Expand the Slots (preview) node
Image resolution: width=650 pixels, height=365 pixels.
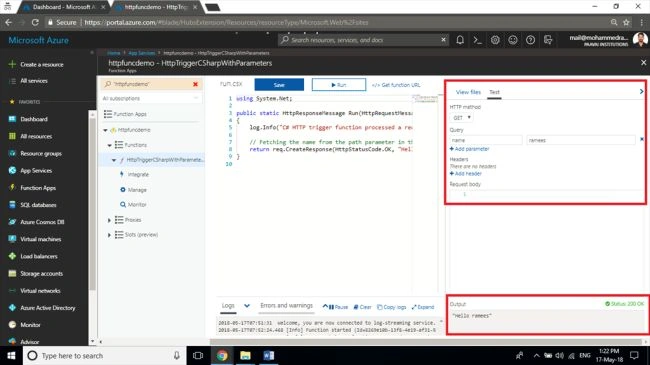point(109,235)
